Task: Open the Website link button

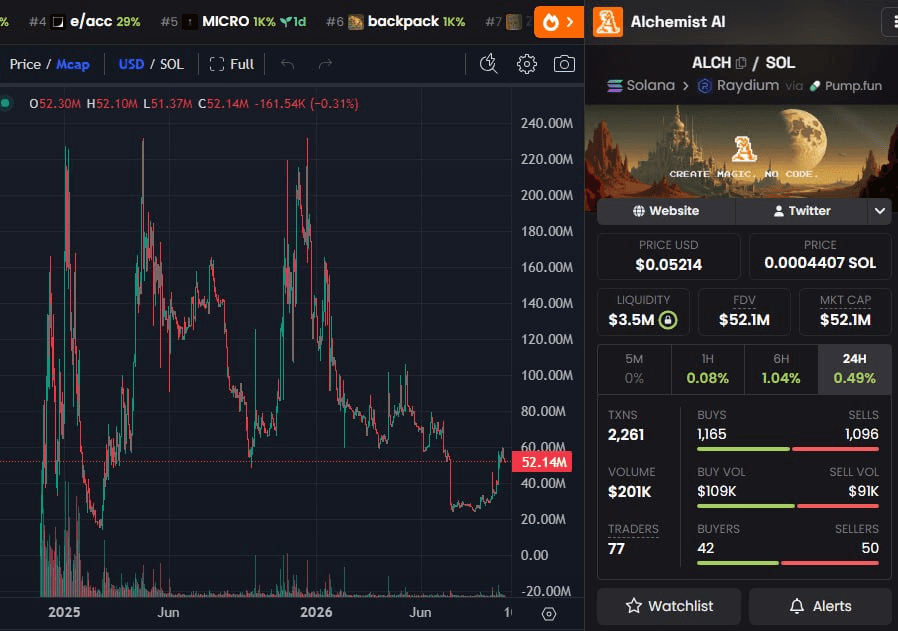Action: pyautogui.click(x=666, y=211)
